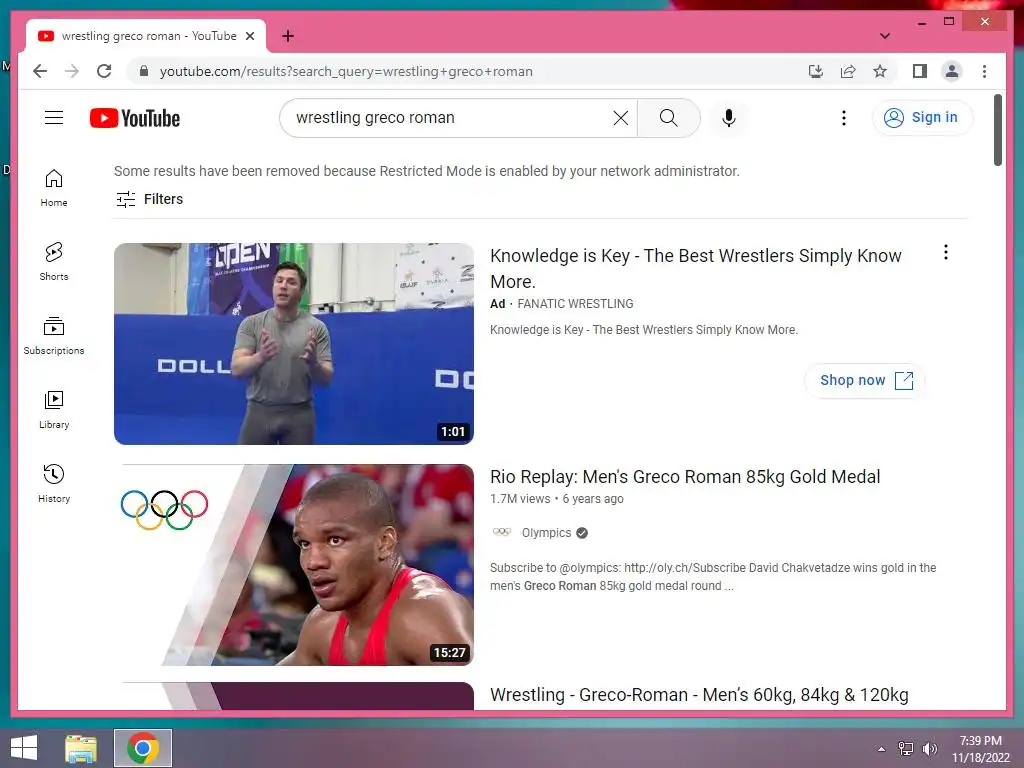Open the Rio Replay video thumbnail
The height and width of the screenshot is (768, 1024).
(294, 564)
